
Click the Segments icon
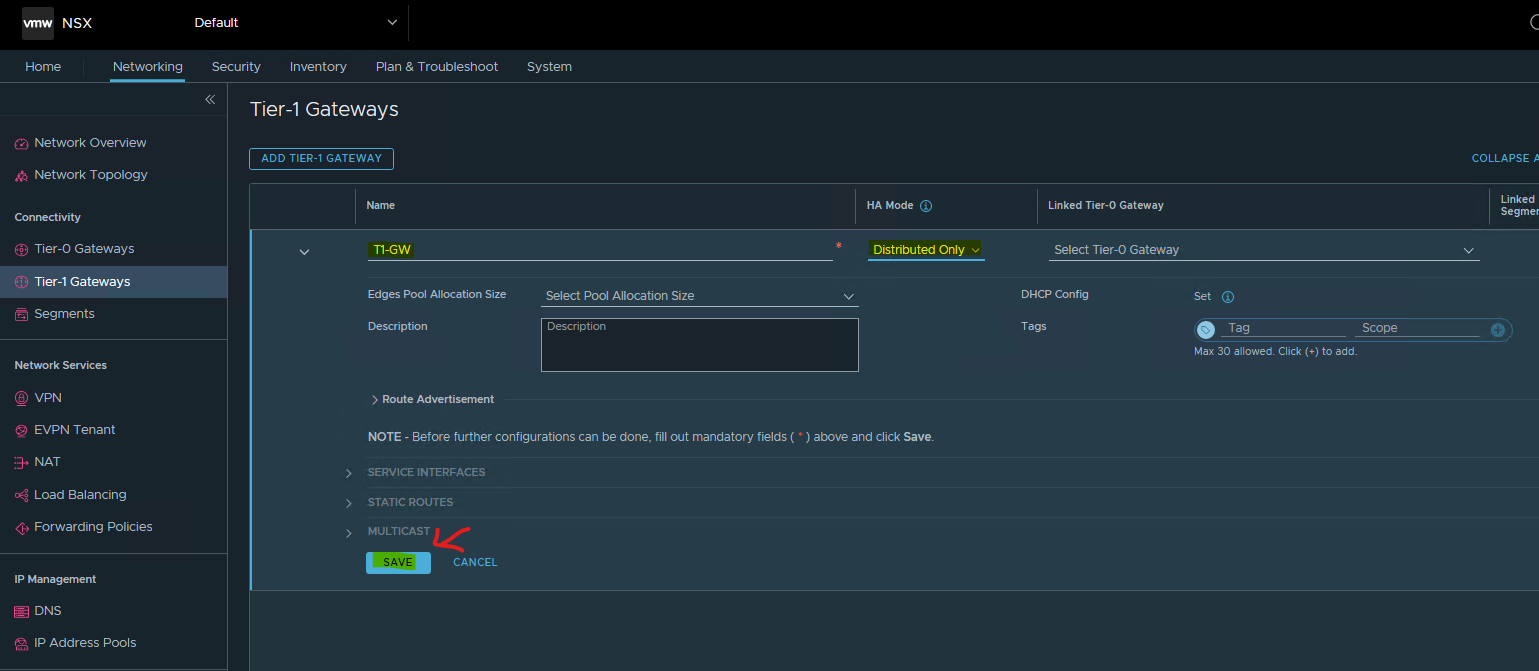22,315
